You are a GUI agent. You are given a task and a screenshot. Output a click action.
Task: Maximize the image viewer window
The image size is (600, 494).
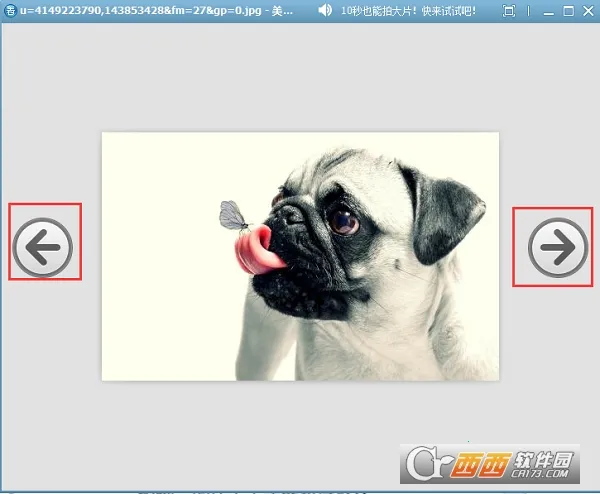pyautogui.click(x=568, y=11)
